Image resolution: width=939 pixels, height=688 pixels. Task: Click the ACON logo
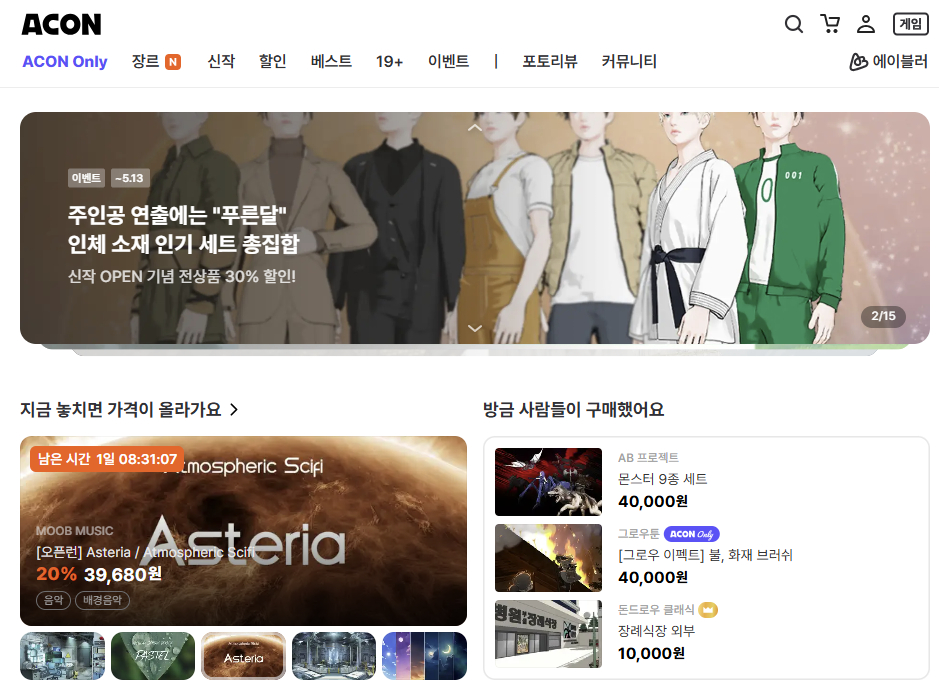61,24
